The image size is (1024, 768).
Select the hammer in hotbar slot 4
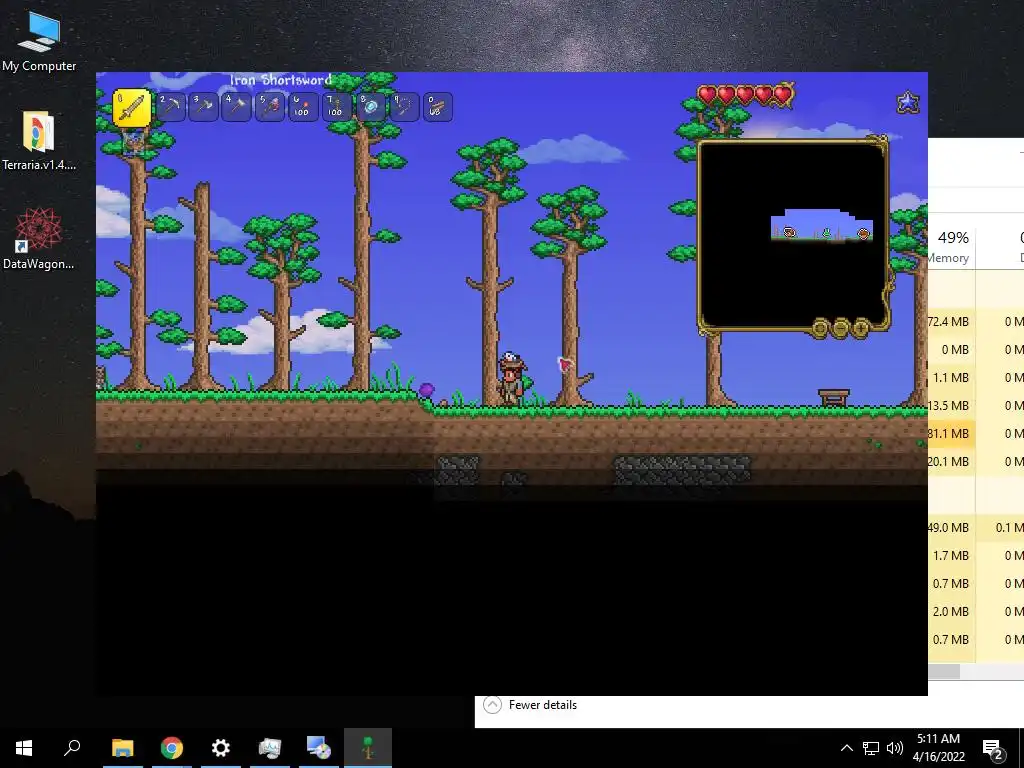click(x=236, y=107)
